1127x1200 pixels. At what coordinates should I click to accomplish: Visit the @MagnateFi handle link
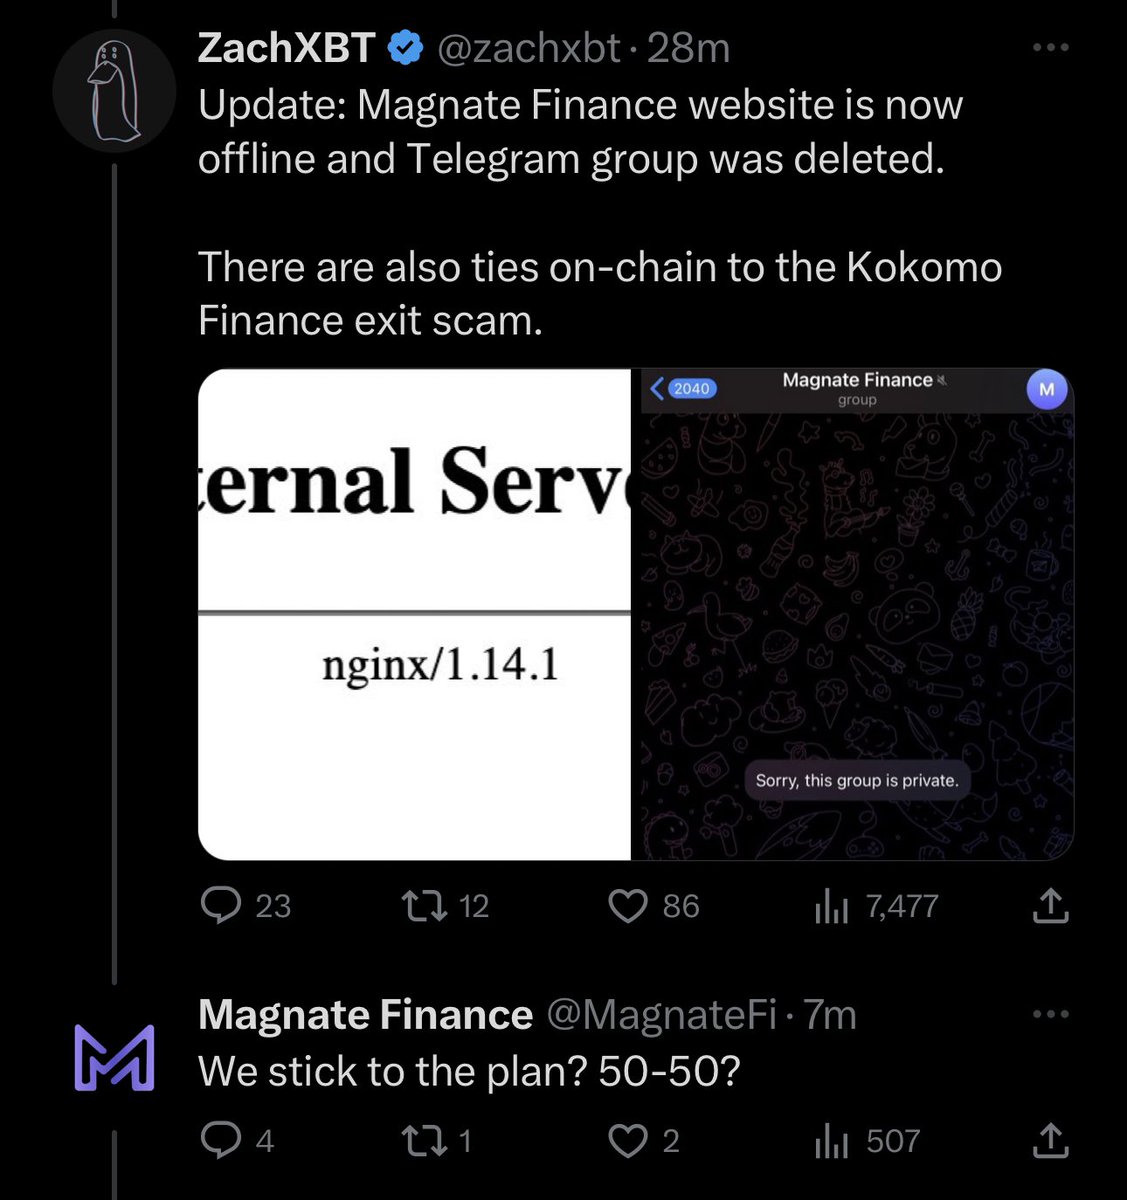661,1015
